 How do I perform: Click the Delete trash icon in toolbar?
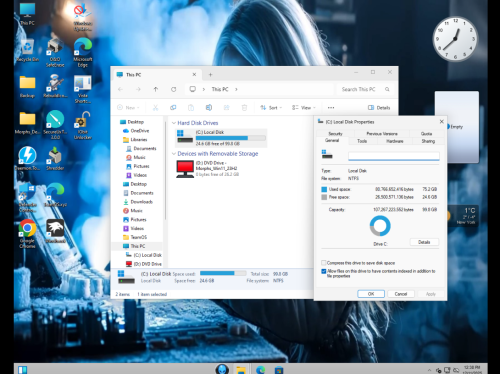244,108
